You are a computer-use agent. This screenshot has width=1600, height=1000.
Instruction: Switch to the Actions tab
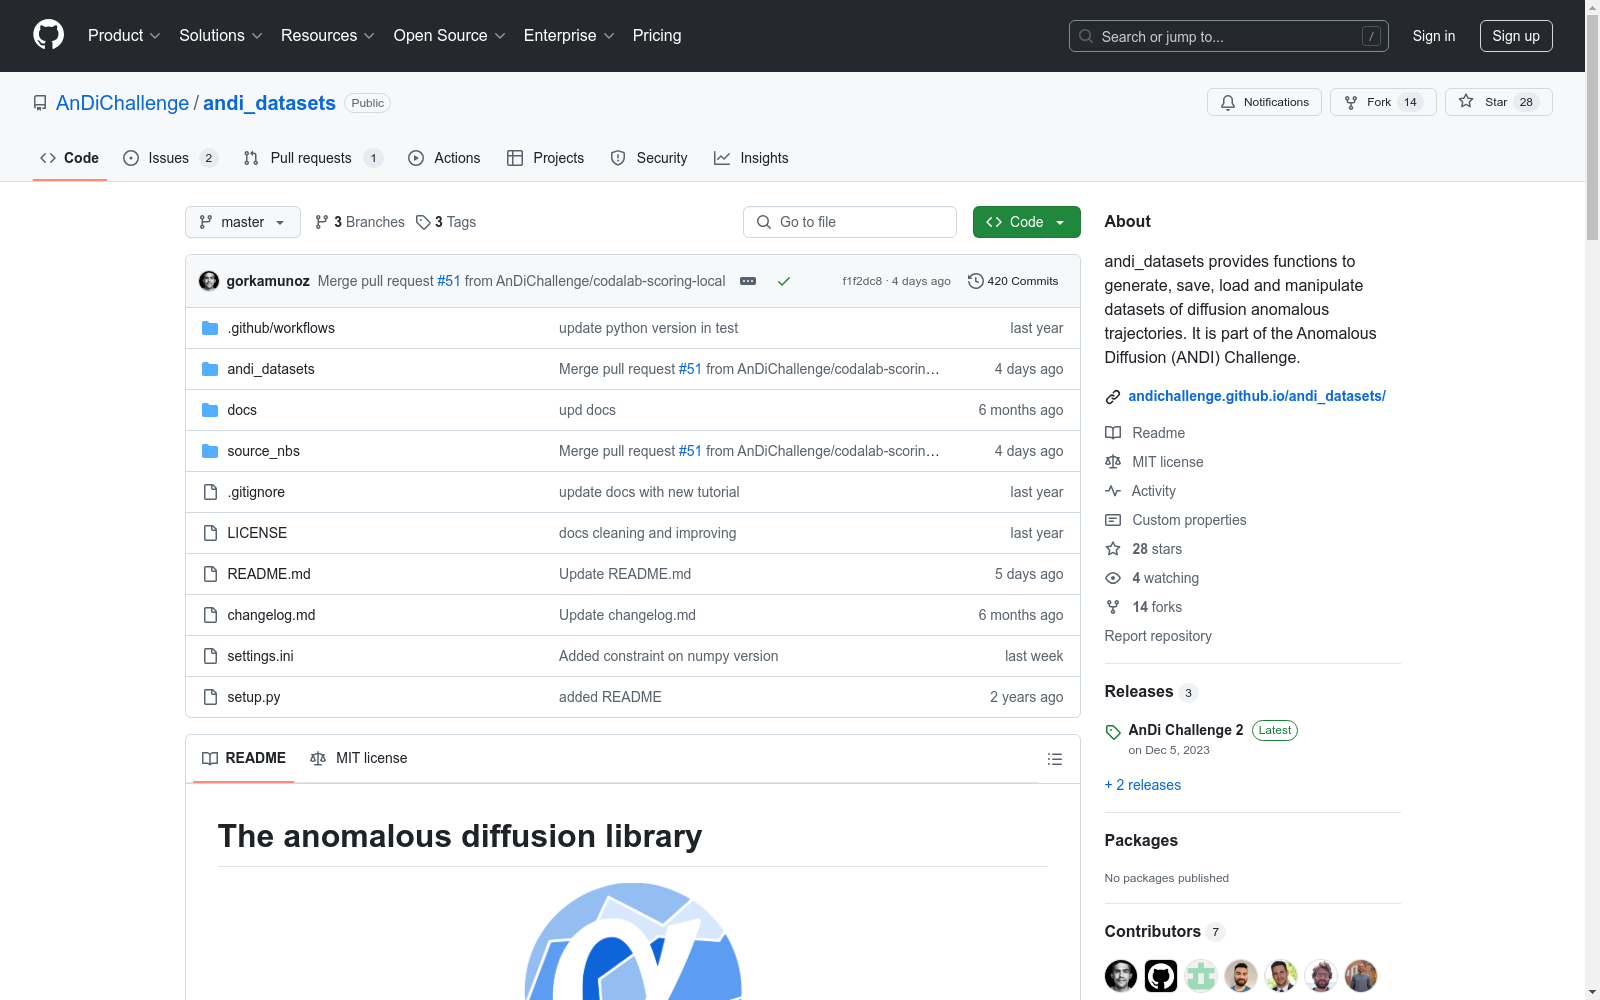tap(444, 158)
